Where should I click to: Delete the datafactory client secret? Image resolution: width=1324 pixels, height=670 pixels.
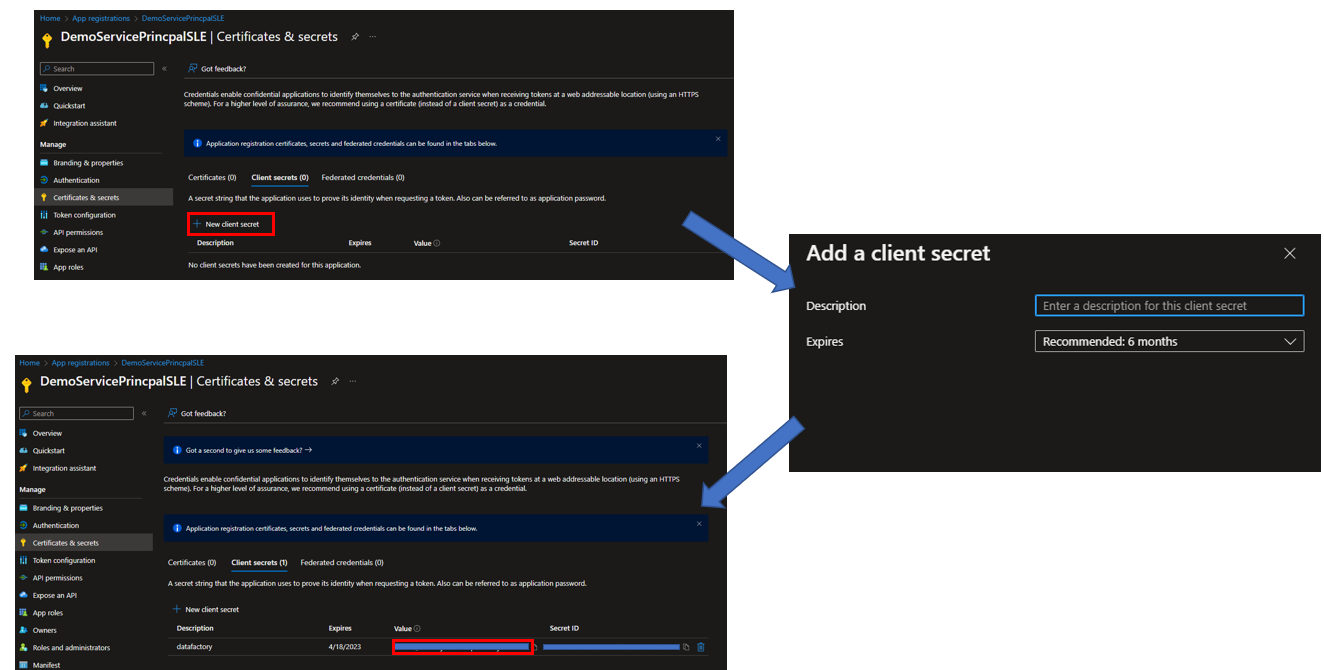700,647
